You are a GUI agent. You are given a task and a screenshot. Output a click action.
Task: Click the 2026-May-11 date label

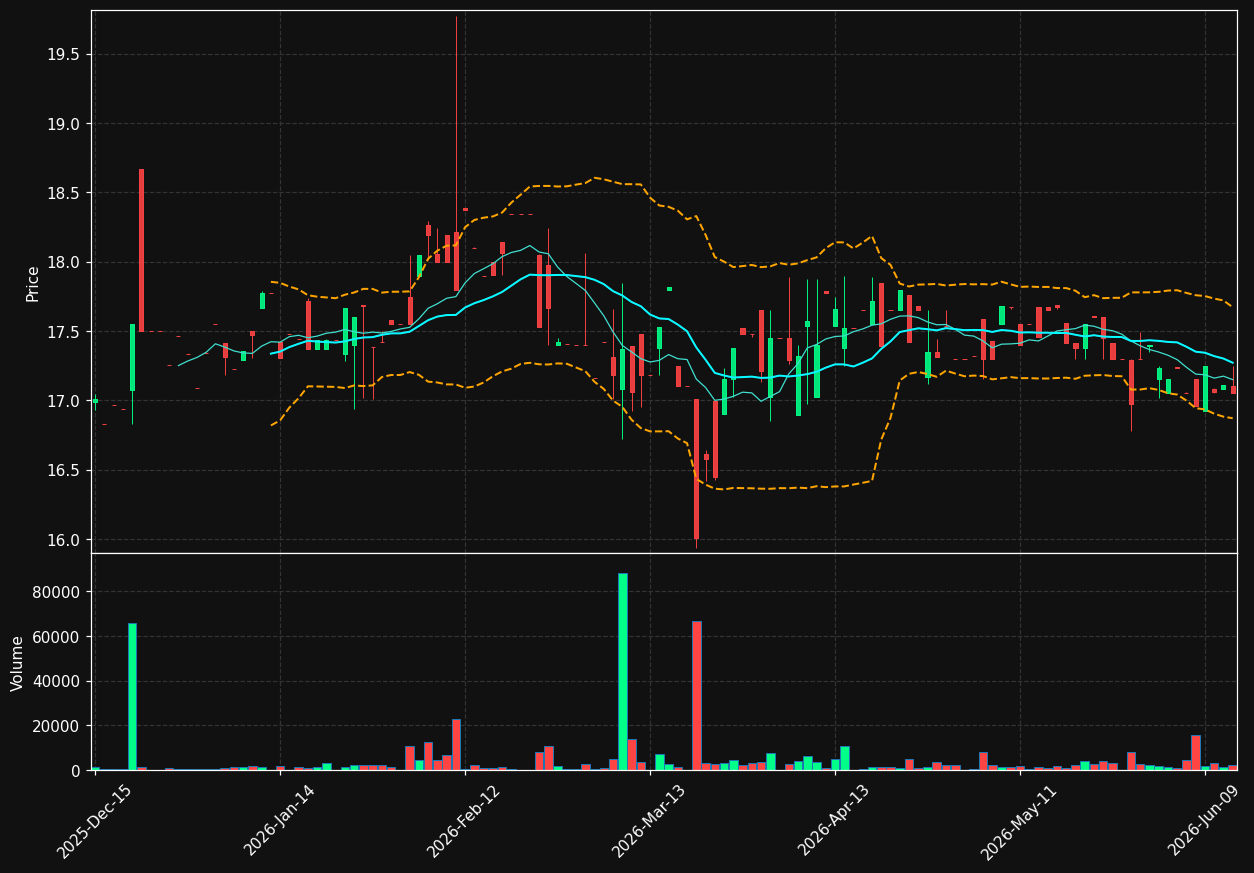tap(1018, 821)
